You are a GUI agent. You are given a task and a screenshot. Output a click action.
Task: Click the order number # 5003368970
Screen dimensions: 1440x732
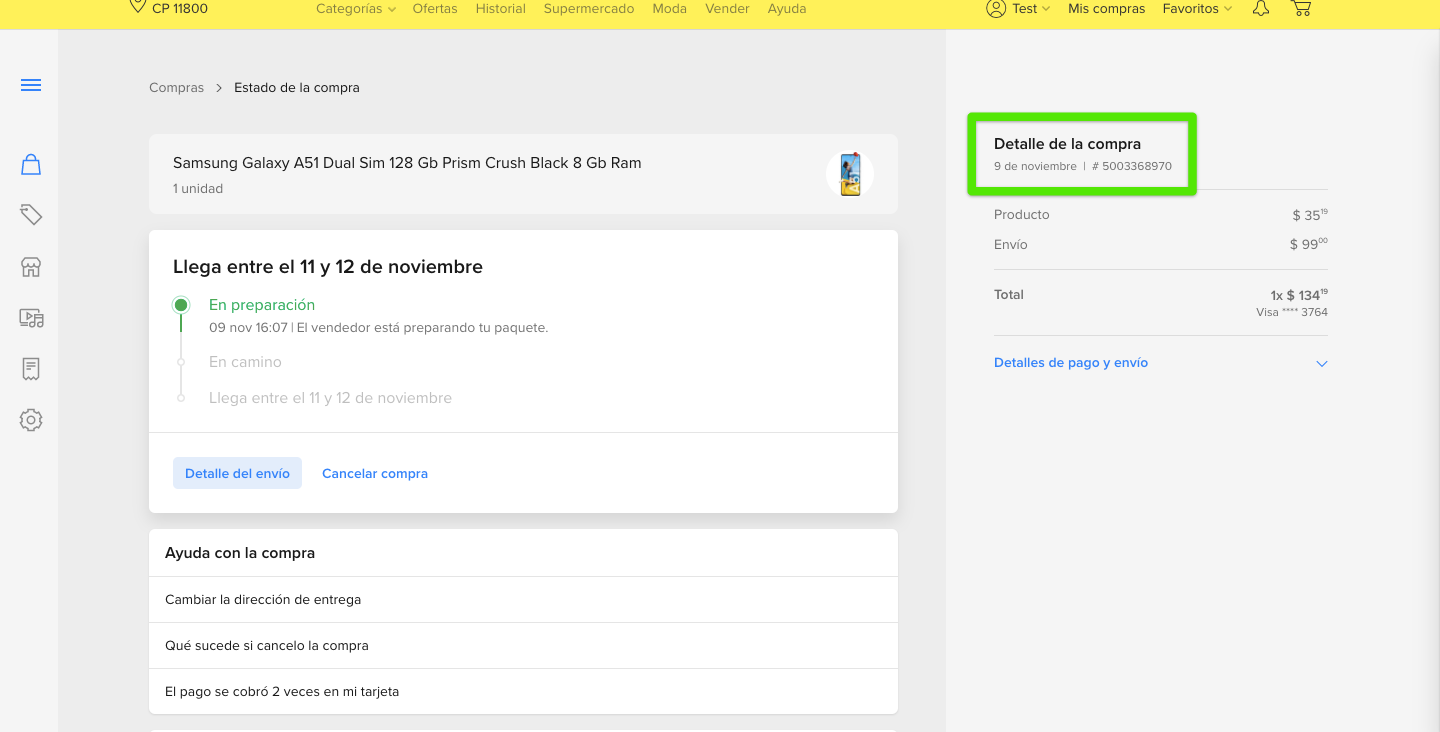click(1131, 166)
